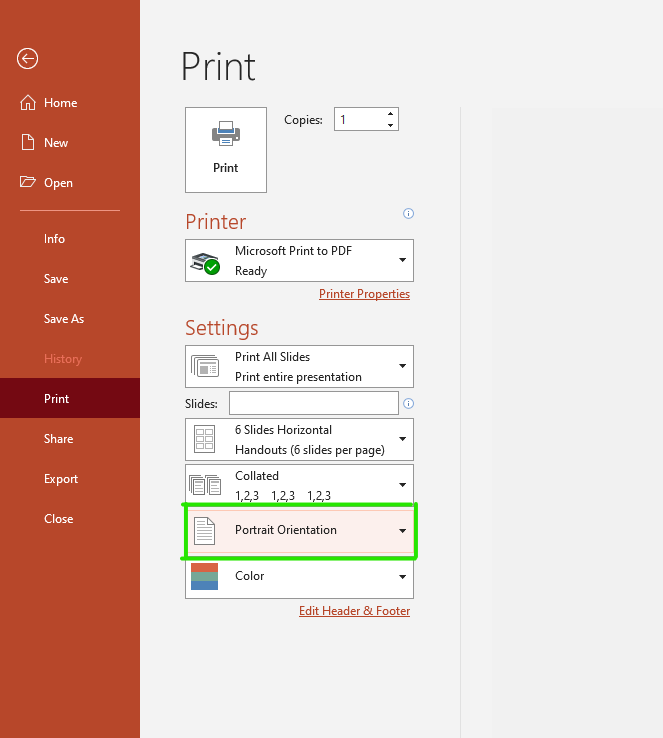The width and height of the screenshot is (663, 738).
Task: Open the Collated dropdown
Action: [402, 485]
